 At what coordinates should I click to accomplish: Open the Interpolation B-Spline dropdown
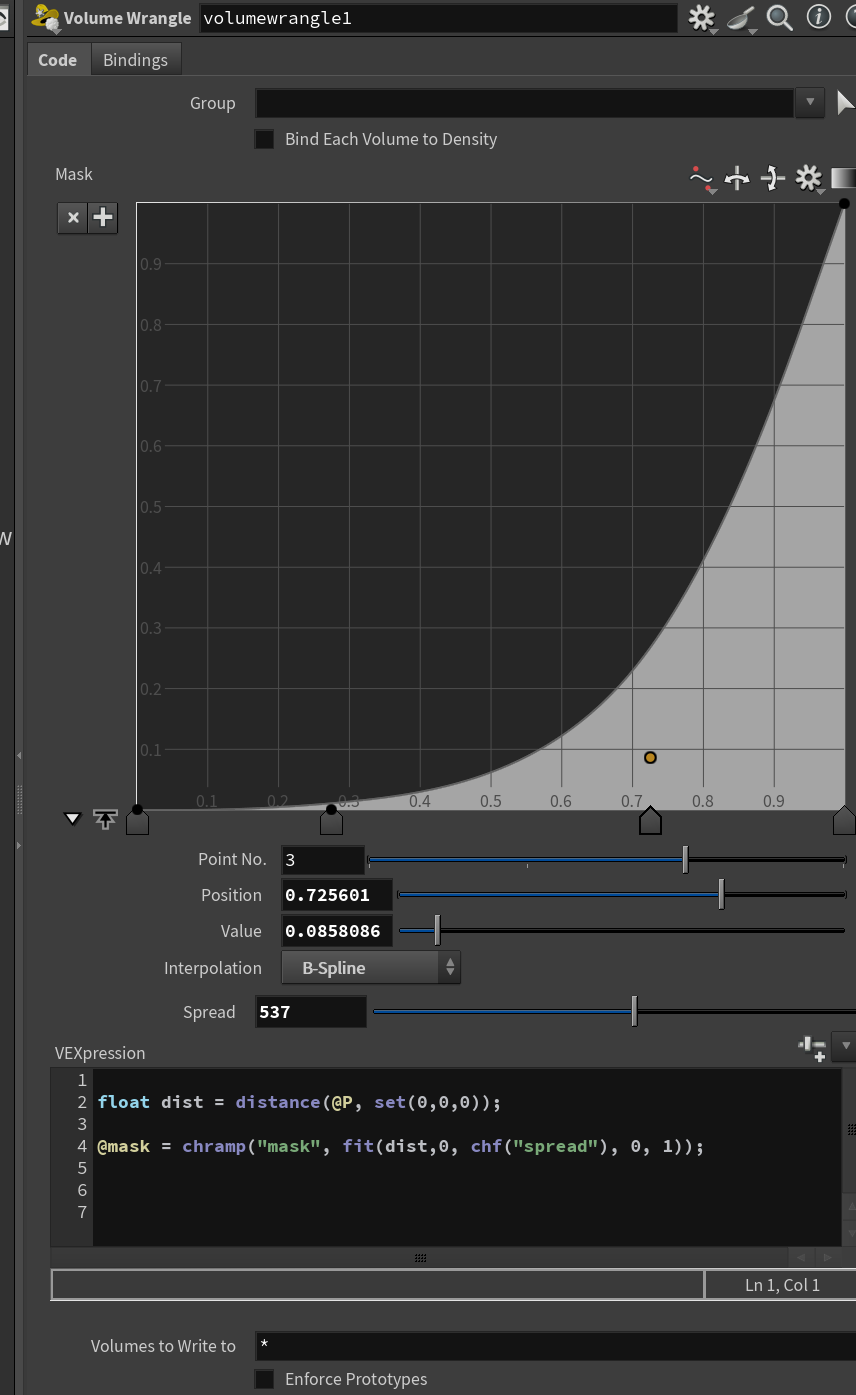point(371,967)
